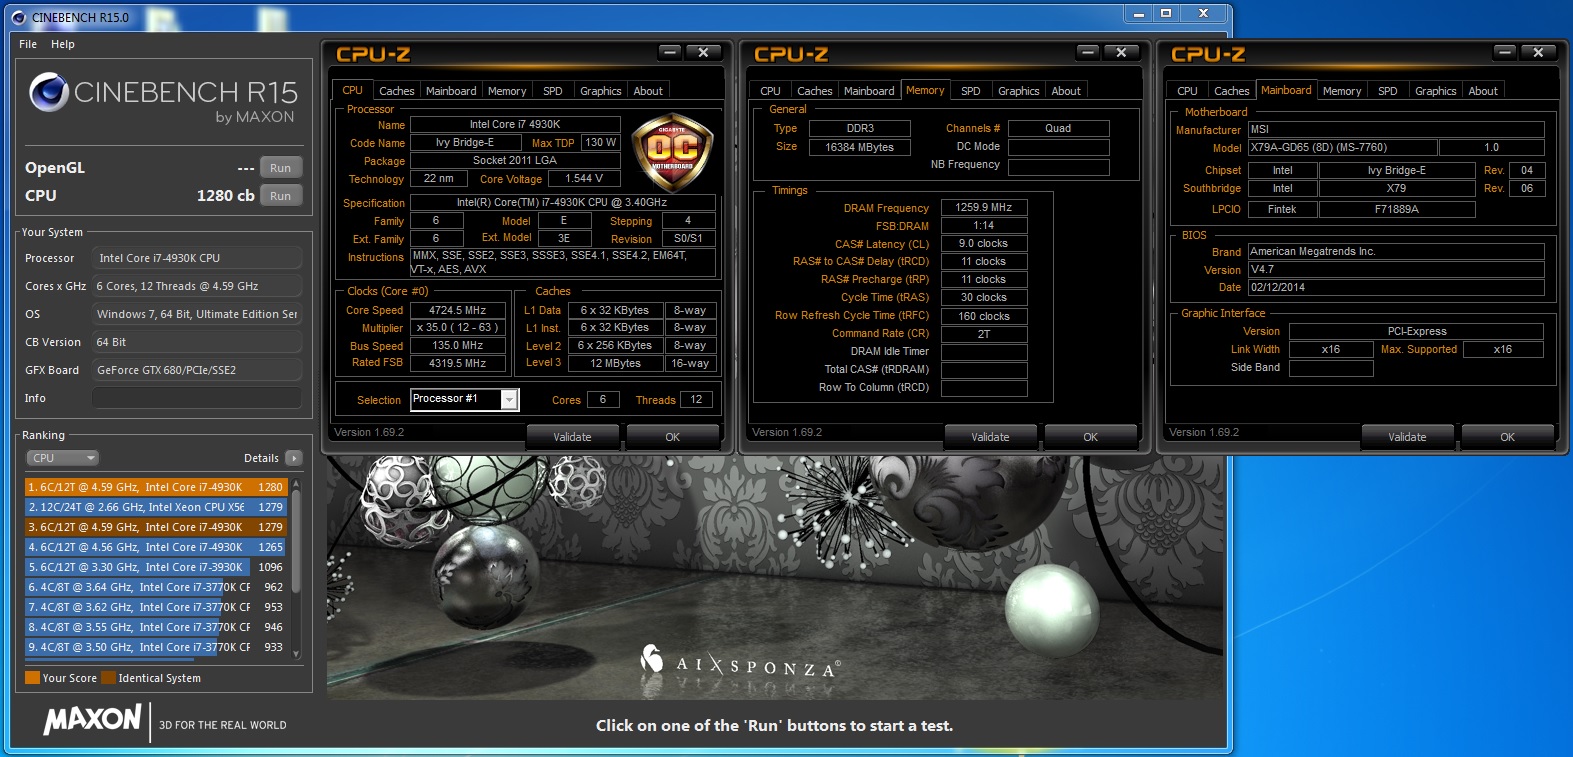
Task: Switch to Memory tab in first CPU-Z window
Action: [x=507, y=91]
